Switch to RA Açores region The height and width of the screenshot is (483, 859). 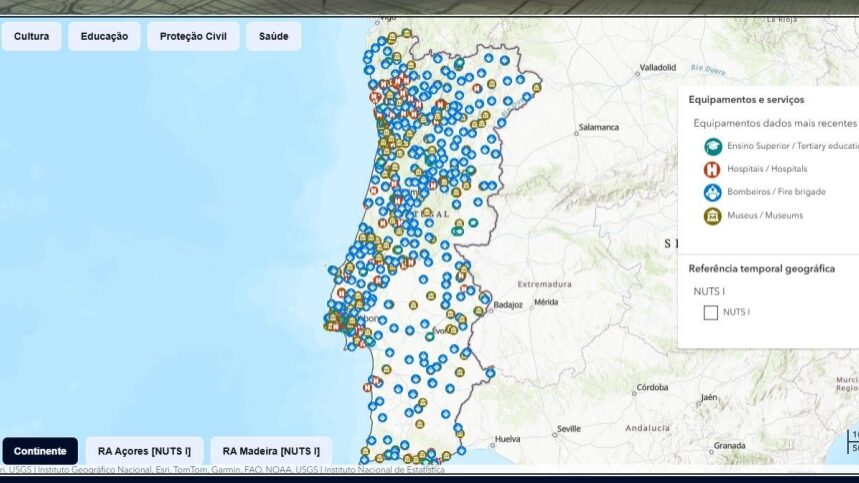pos(144,451)
